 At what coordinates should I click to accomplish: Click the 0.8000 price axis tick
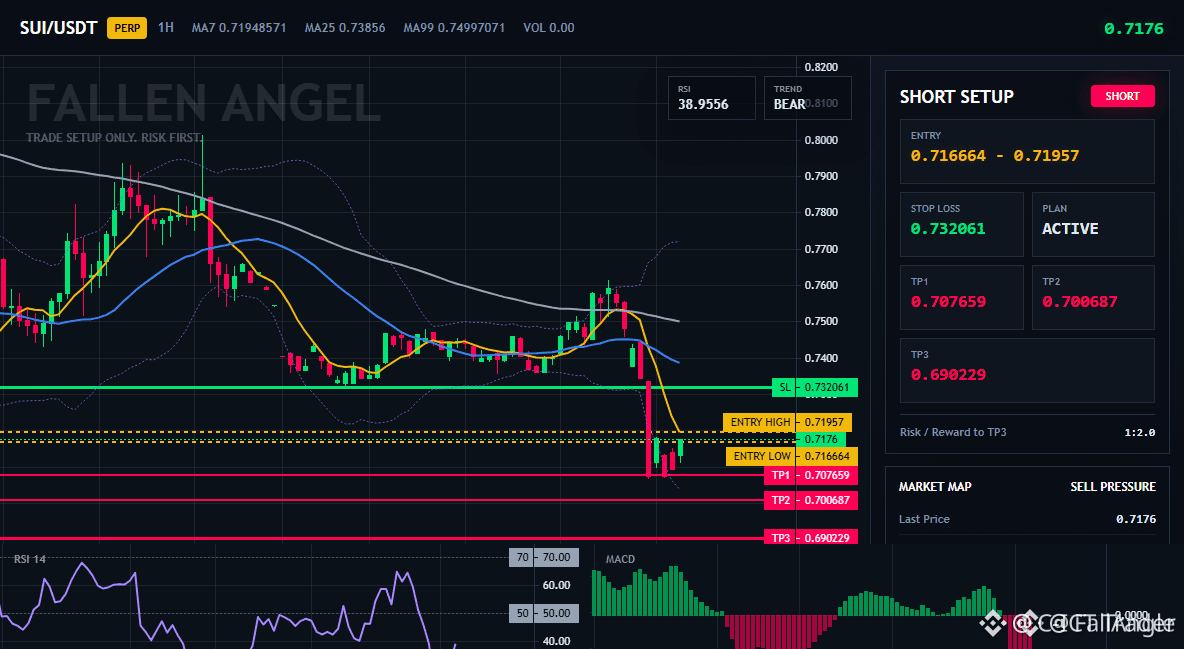(x=821, y=140)
